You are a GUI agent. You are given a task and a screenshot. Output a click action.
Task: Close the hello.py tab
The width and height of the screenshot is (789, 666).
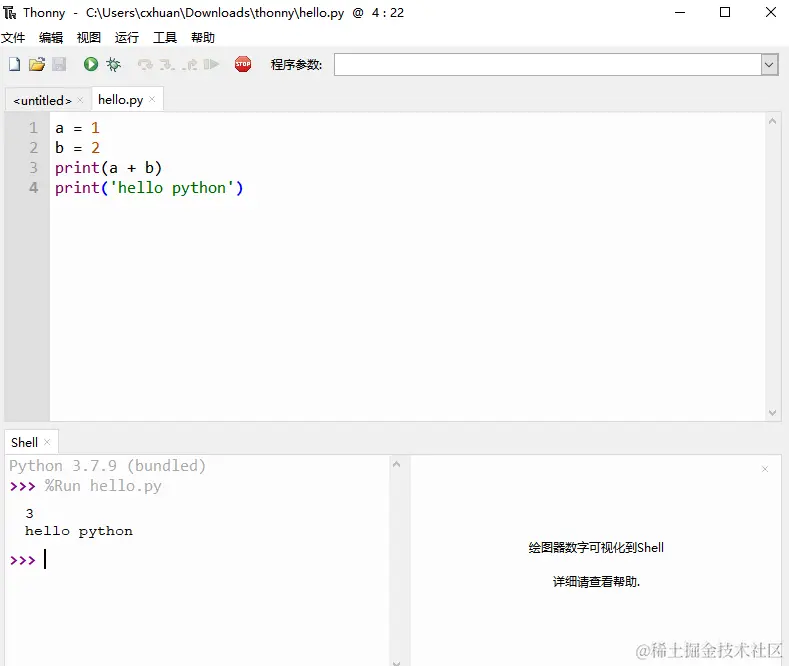click(x=152, y=99)
